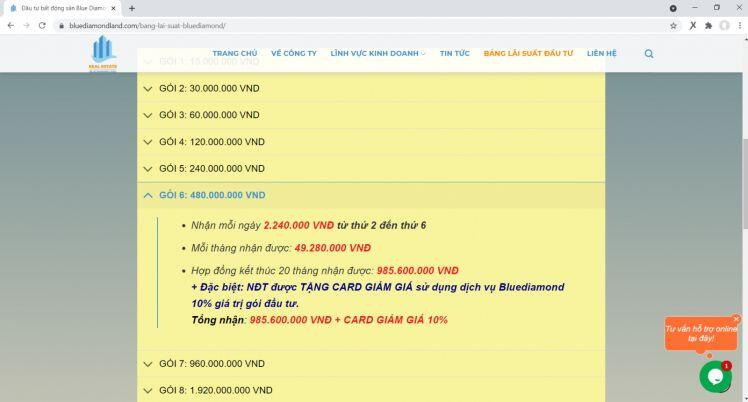Viewport: 748px width, 402px height.
Task: Click the 'Tư vấn hỗ trợ online' bubble
Action: [x=701, y=334]
